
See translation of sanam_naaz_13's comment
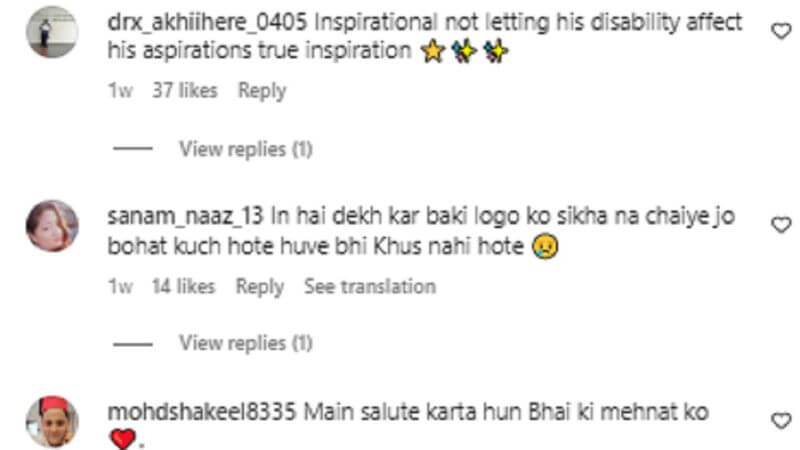pyautogui.click(x=370, y=286)
